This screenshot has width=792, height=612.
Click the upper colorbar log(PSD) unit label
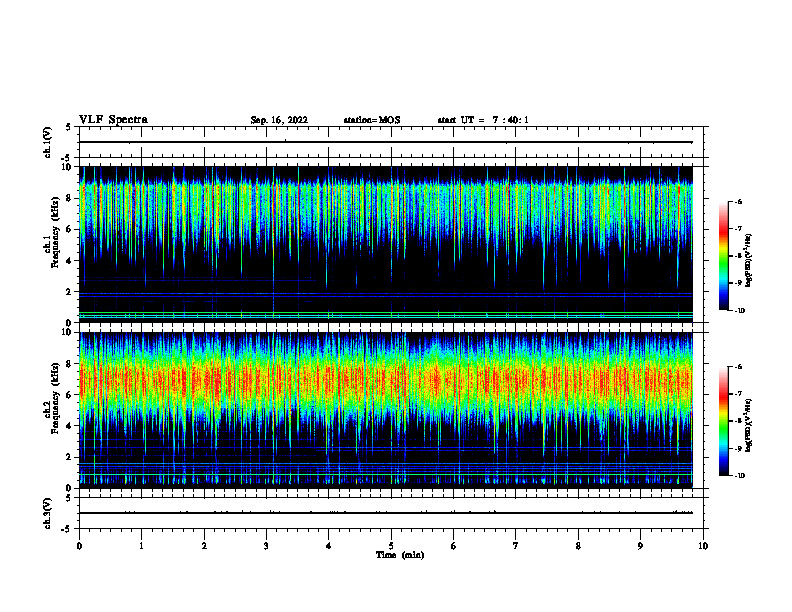coord(749,261)
